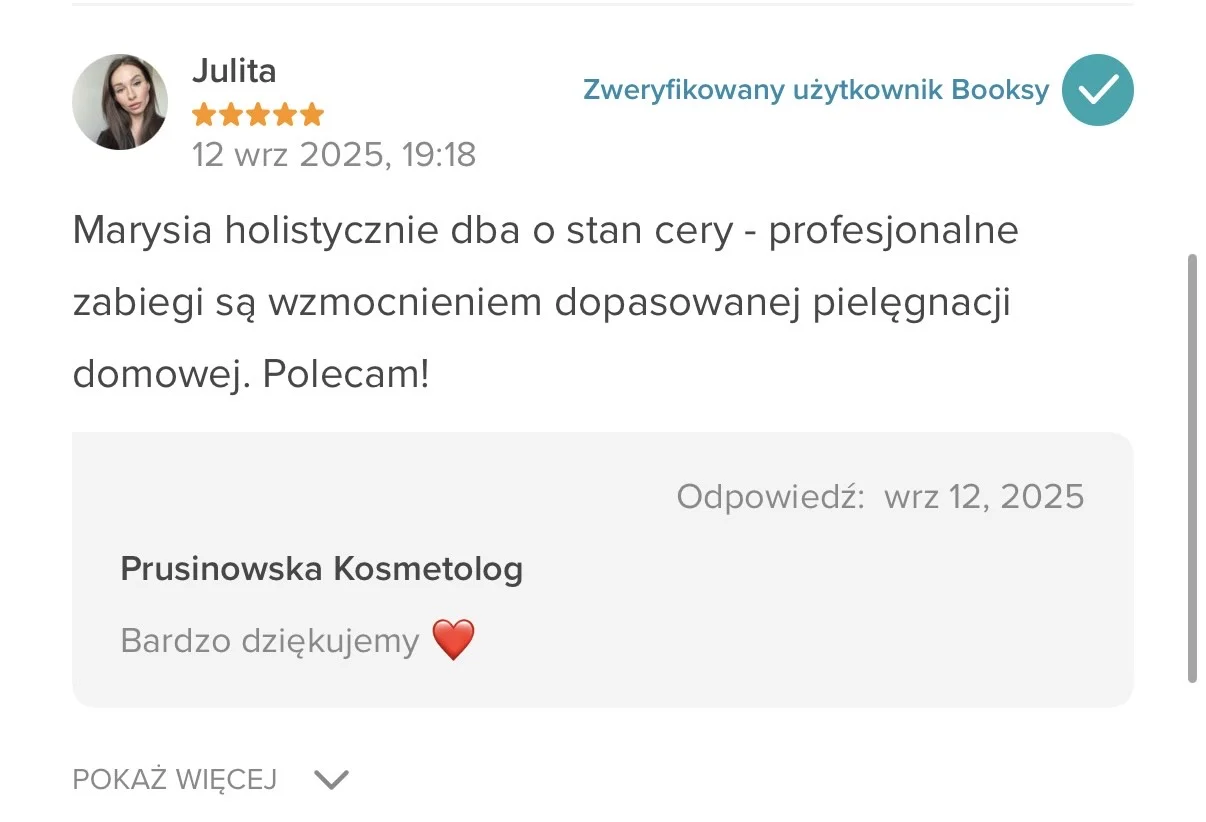Image resolution: width=1206 pixels, height=822 pixels.
Task: Select the third star in Julita's rating
Action: tap(257, 113)
